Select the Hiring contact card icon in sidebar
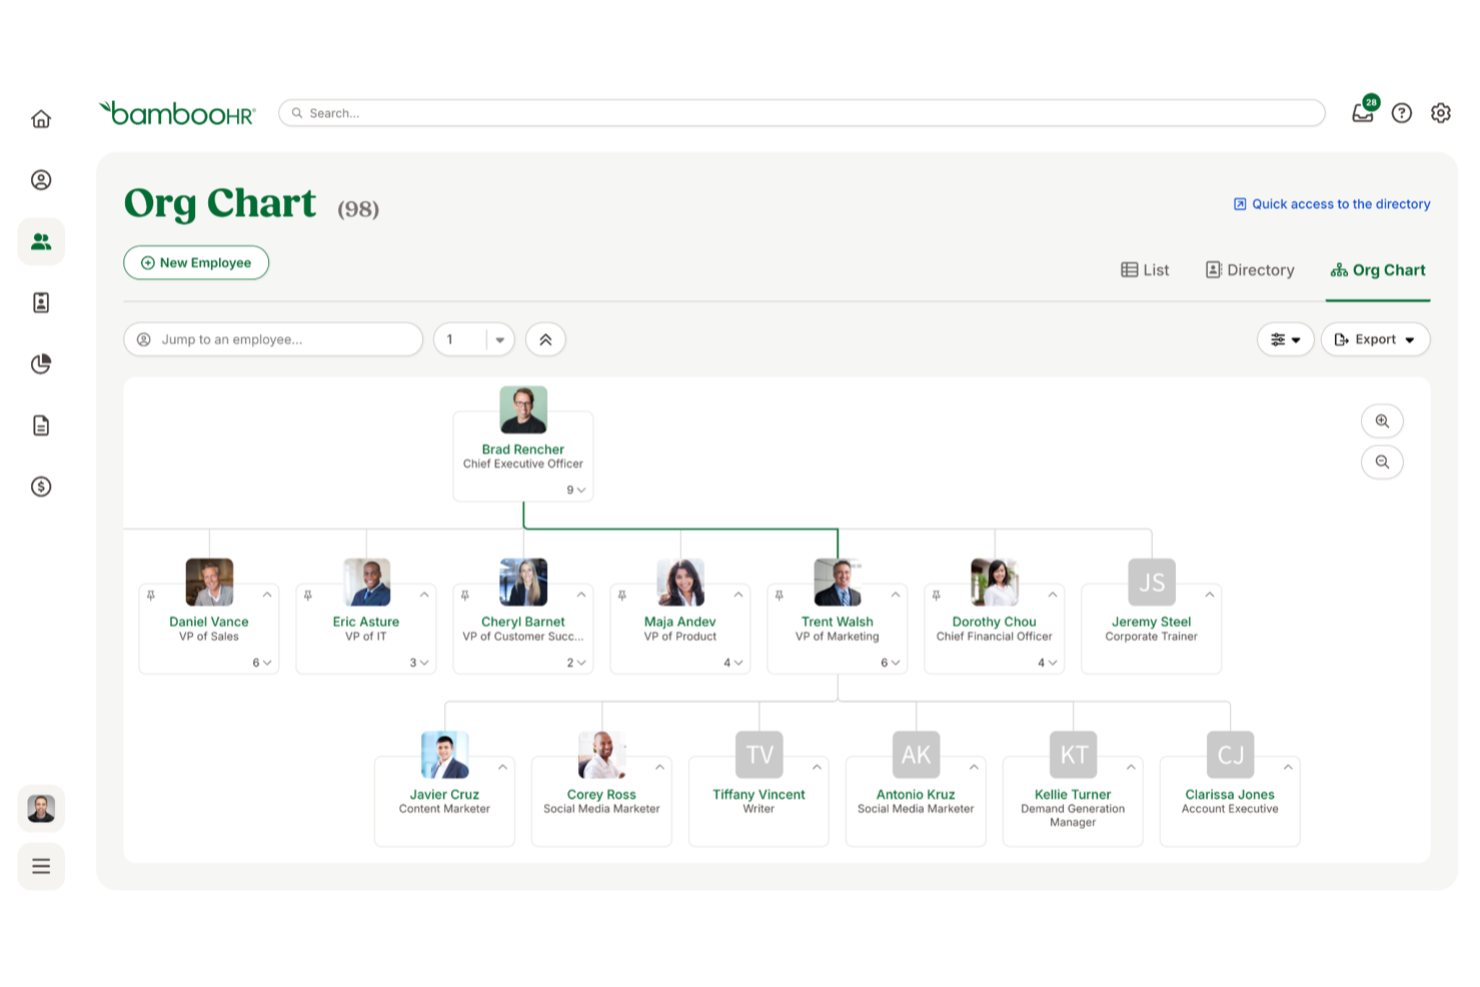This screenshot has height=987, width=1480. [x=41, y=303]
